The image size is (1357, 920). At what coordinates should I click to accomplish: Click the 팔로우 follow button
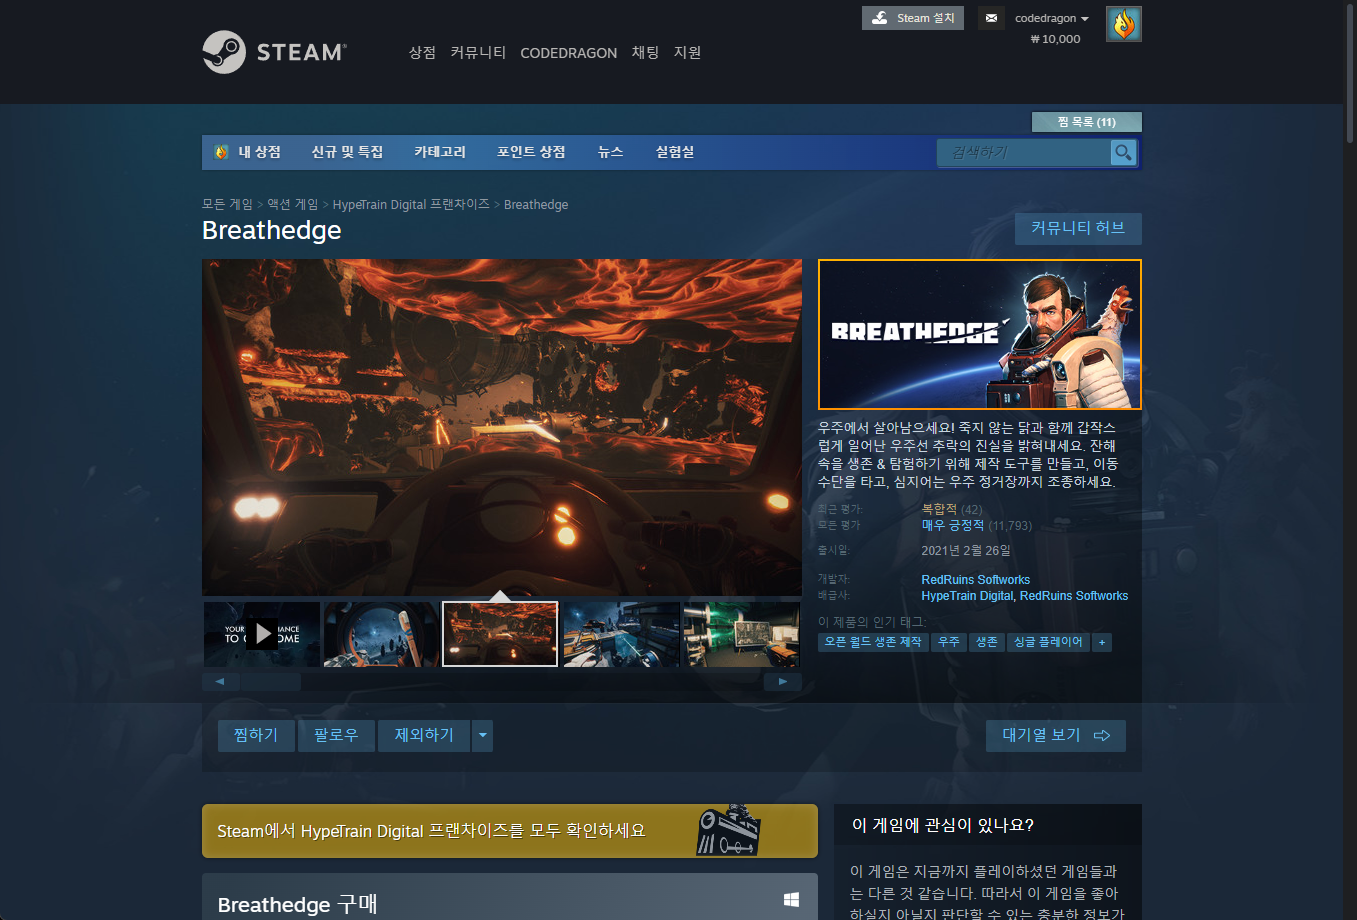tap(336, 735)
